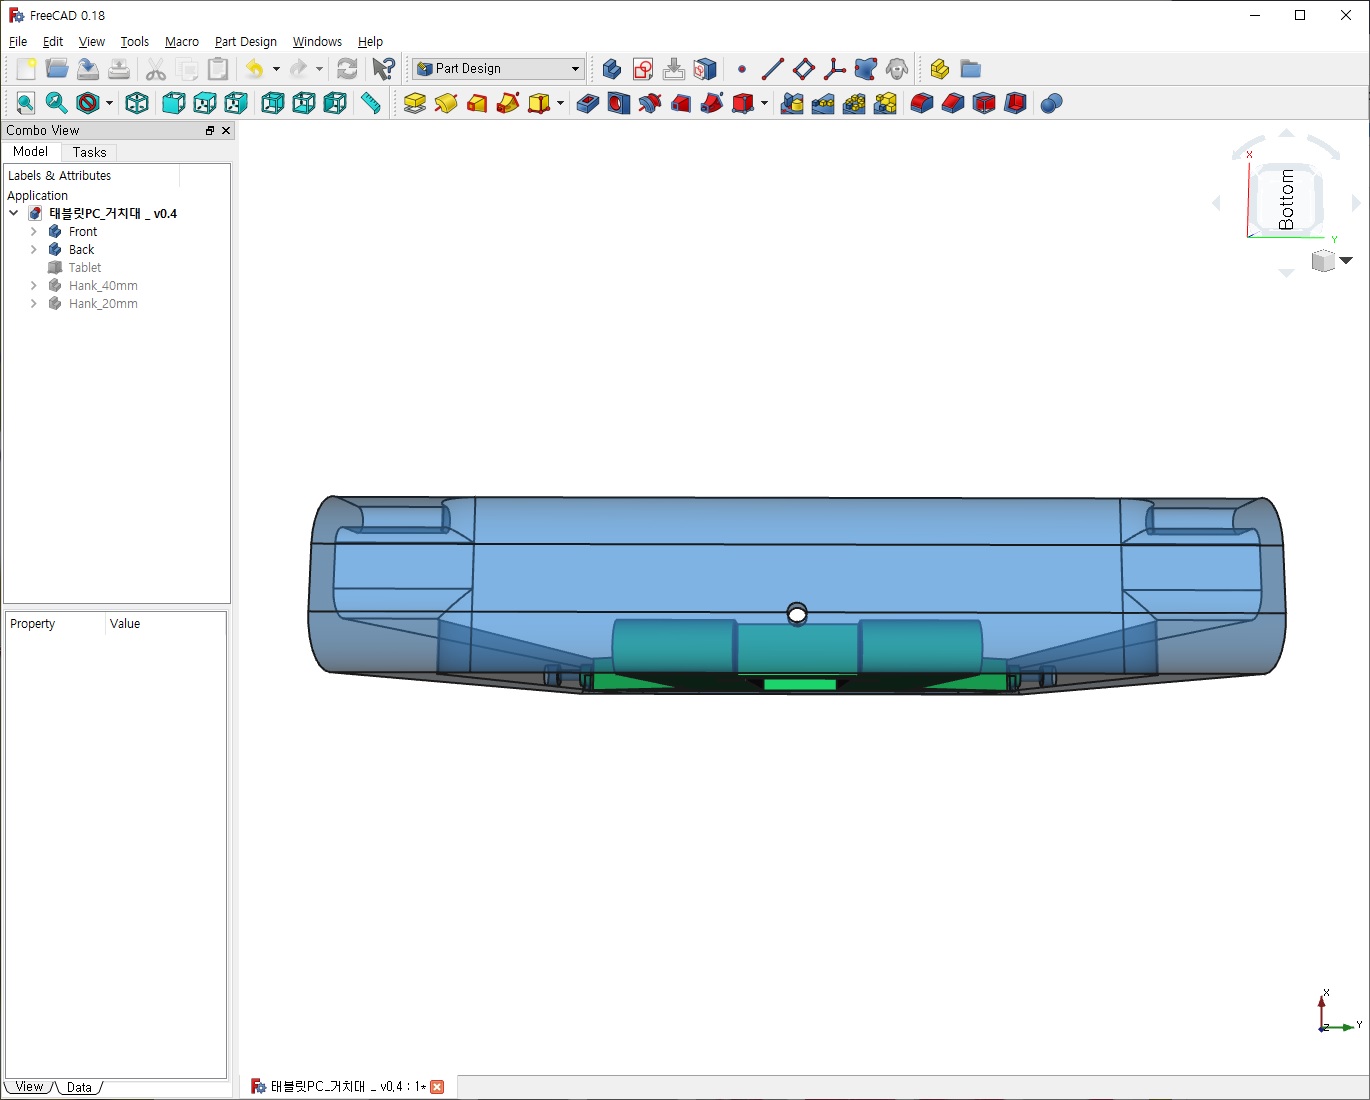The image size is (1370, 1100).
Task: Apply the Groove tool
Action: (x=650, y=103)
